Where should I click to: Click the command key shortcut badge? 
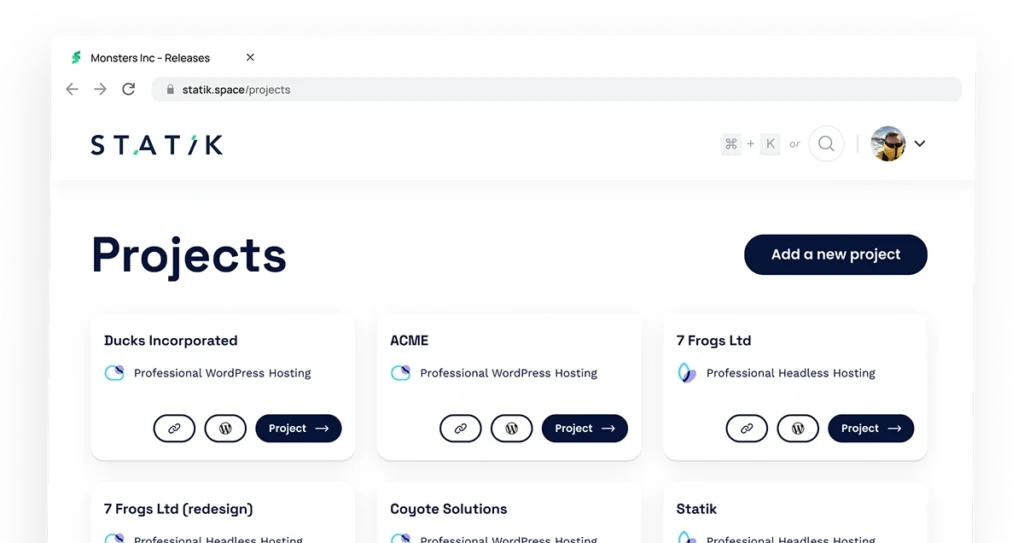(731, 144)
